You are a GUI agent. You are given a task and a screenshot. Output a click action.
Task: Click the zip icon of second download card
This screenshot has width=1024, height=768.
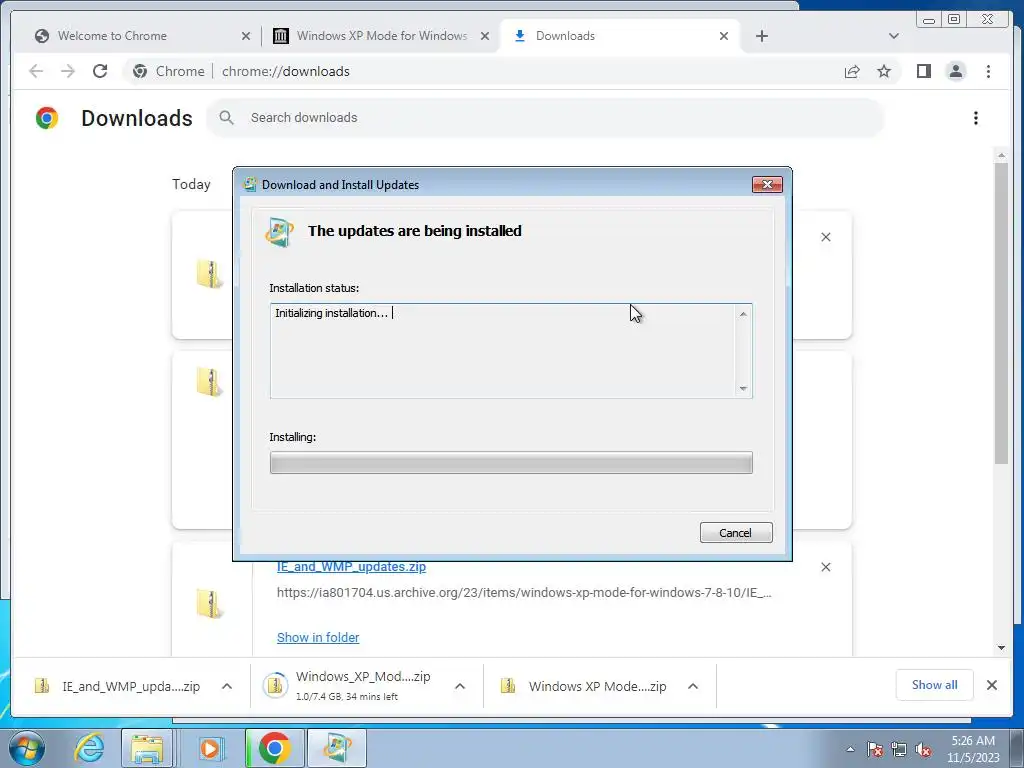tap(209, 382)
